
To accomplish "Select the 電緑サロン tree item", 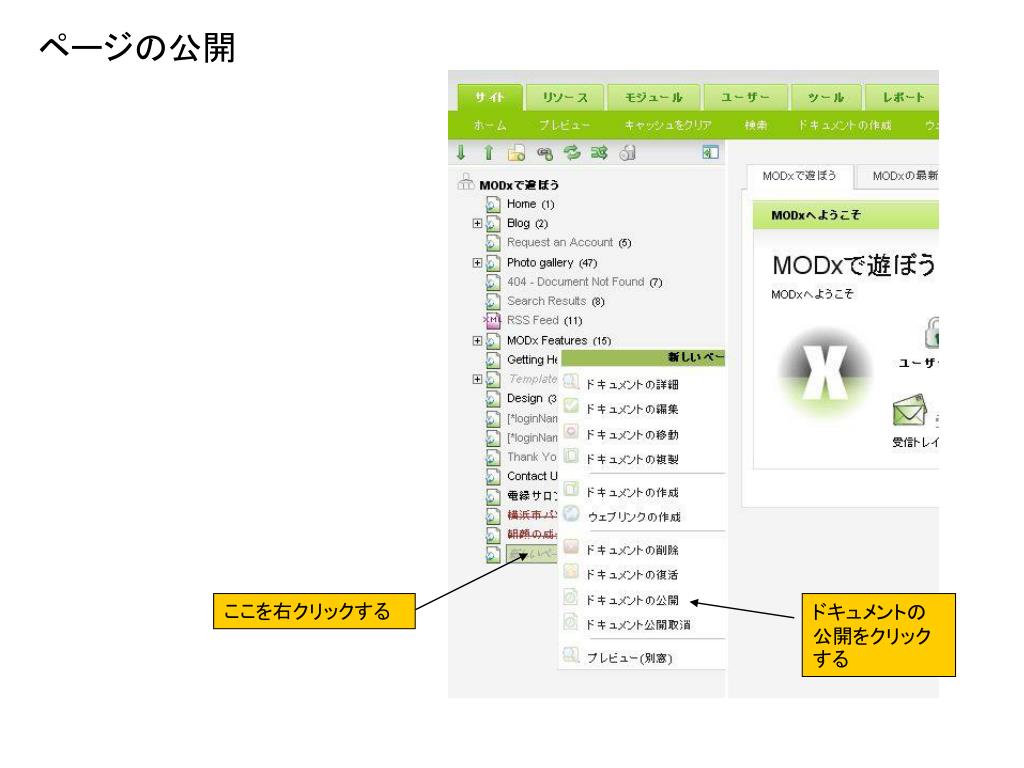I will [x=532, y=496].
